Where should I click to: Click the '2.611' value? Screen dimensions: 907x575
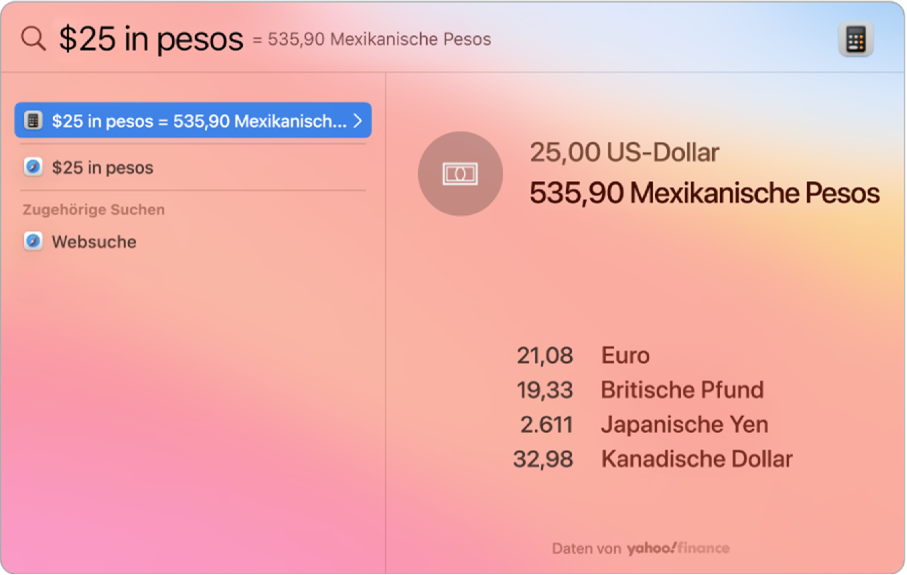547,425
